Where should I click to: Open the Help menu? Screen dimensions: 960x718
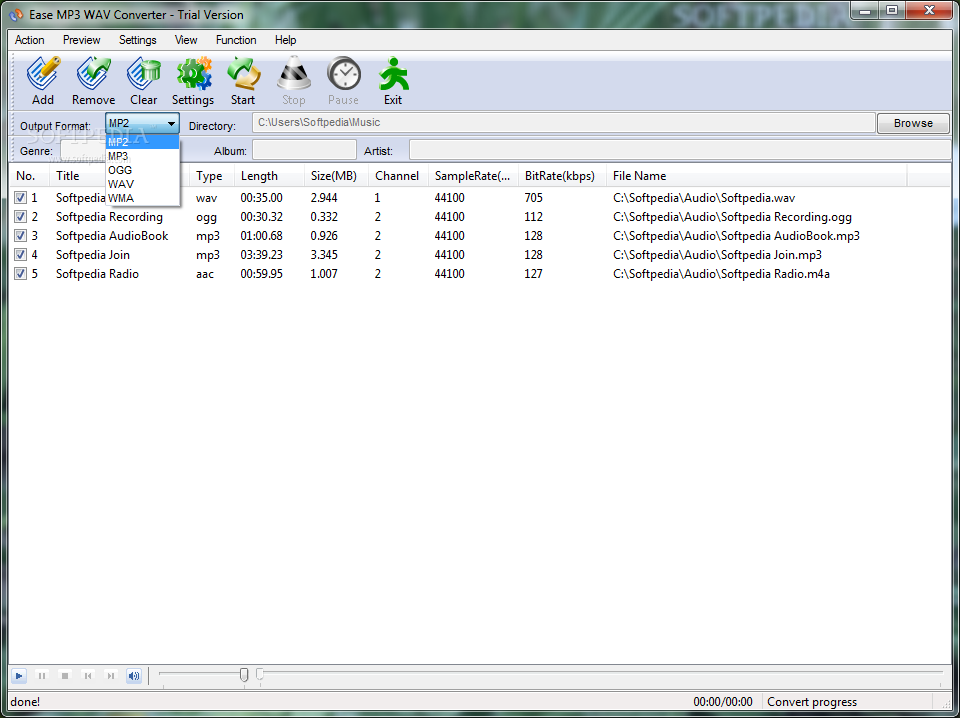click(x=285, y=40)
